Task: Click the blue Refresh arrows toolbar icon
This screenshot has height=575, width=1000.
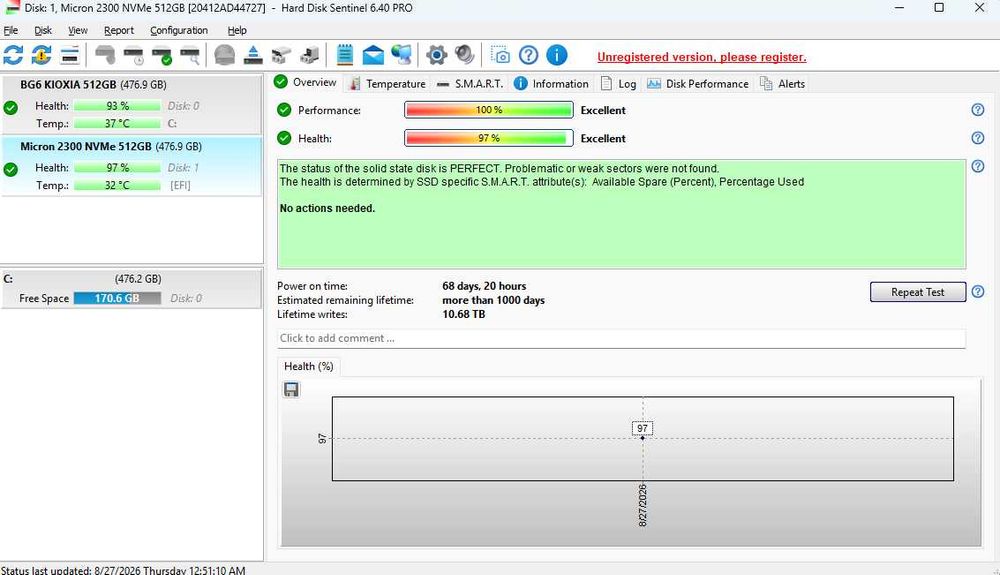Action: [x=13, y=55]
